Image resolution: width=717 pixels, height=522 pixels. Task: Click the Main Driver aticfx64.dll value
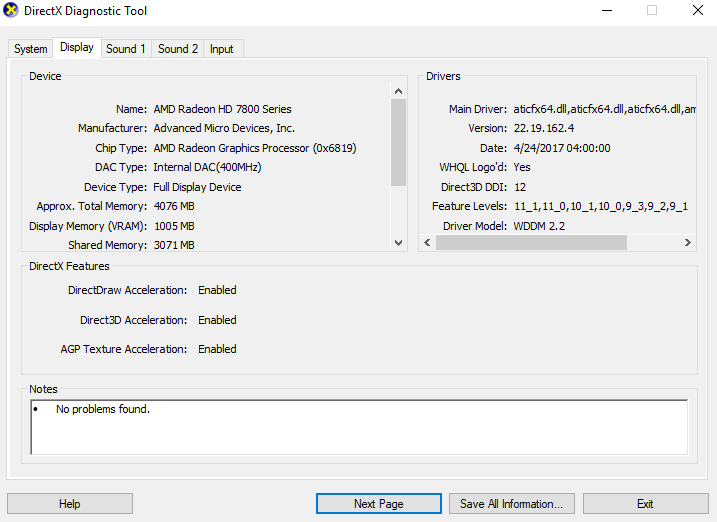605,109
